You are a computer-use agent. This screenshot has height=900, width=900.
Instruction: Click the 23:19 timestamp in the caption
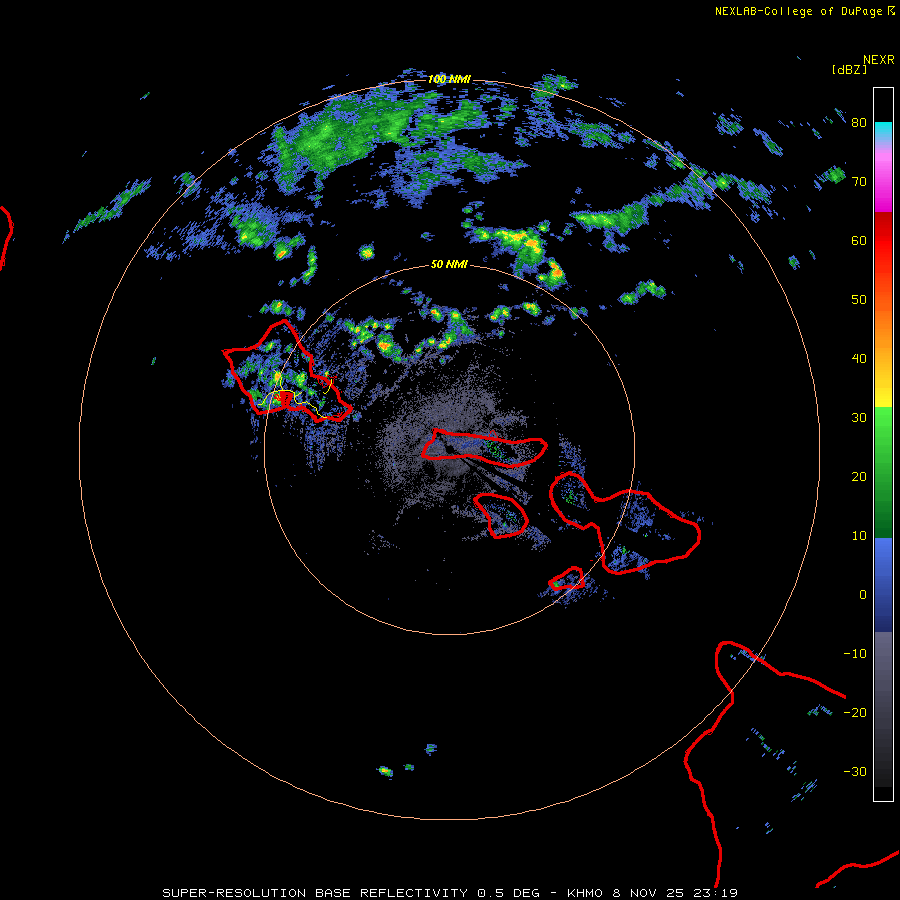pyautogui.click(x=715, y=893)
